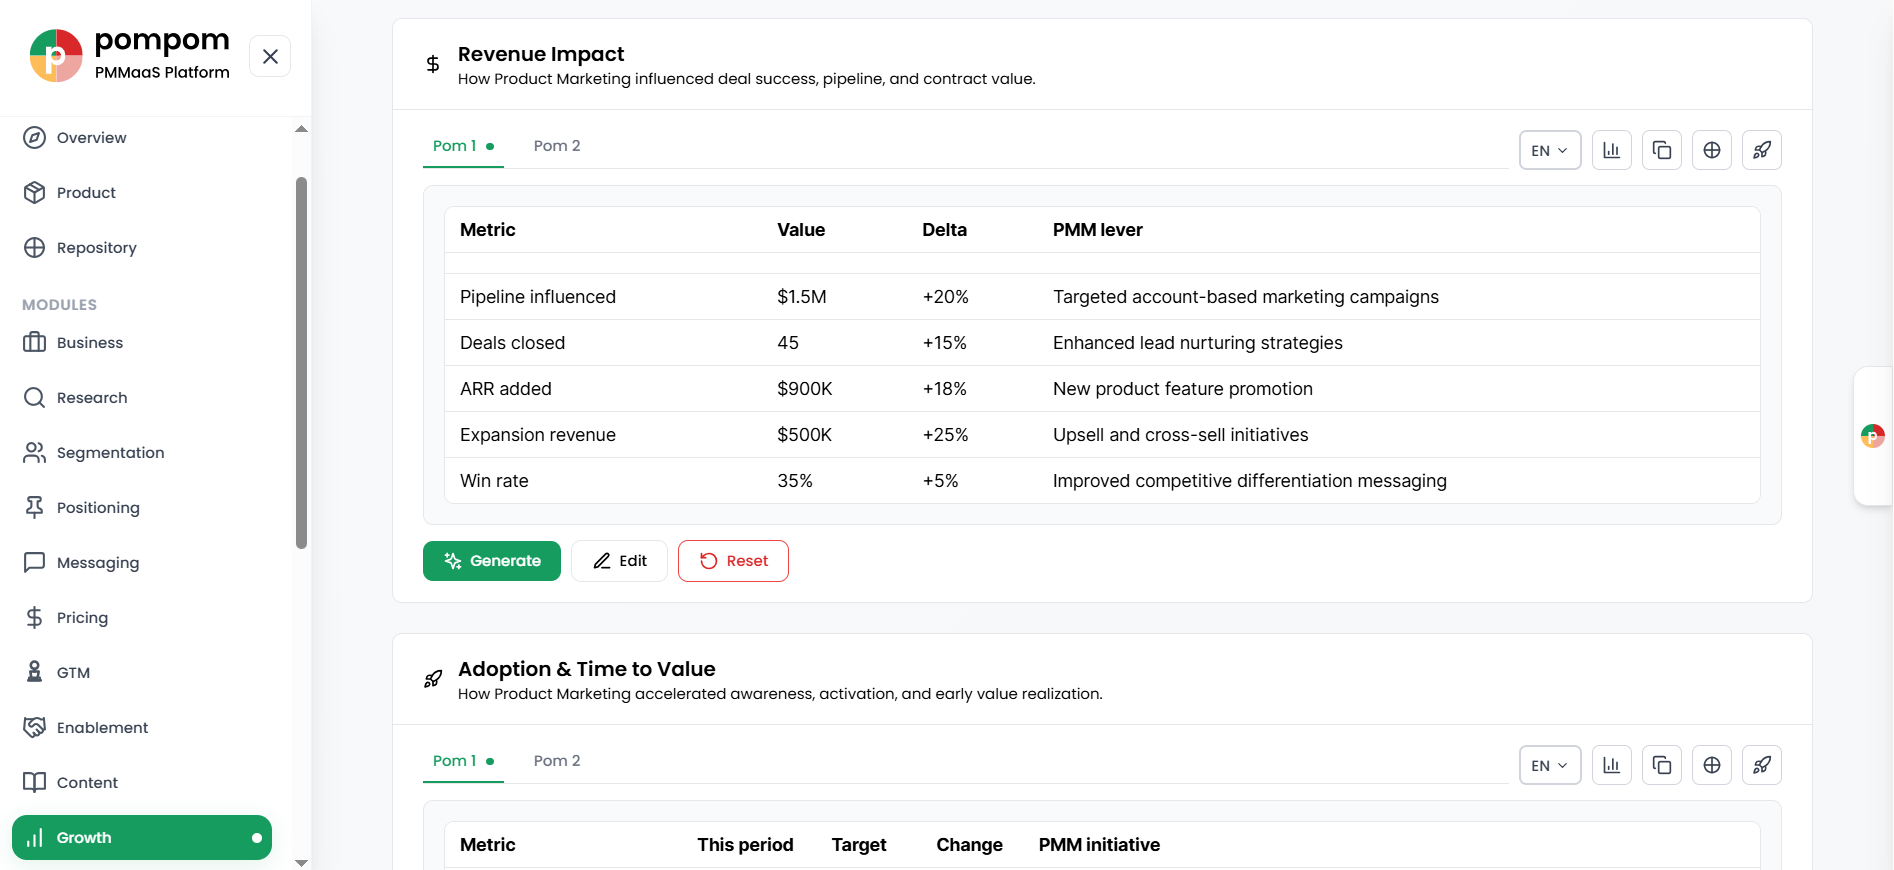Click the sidebar scroll down arrow
The image size is (1894, 870).
point(301,862)
